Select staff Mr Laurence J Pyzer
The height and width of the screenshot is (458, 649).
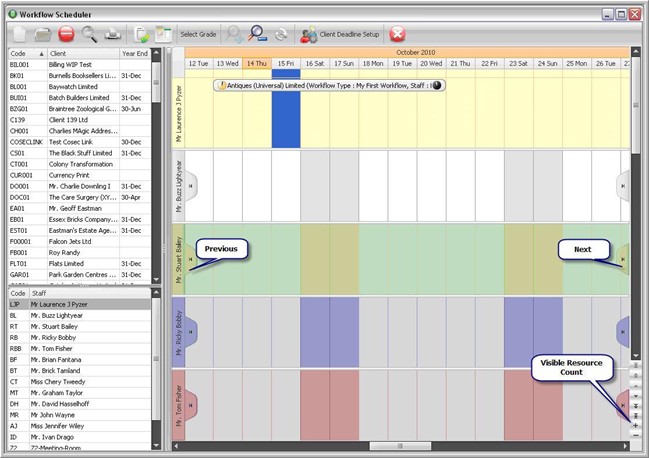[x=79, y=305]
